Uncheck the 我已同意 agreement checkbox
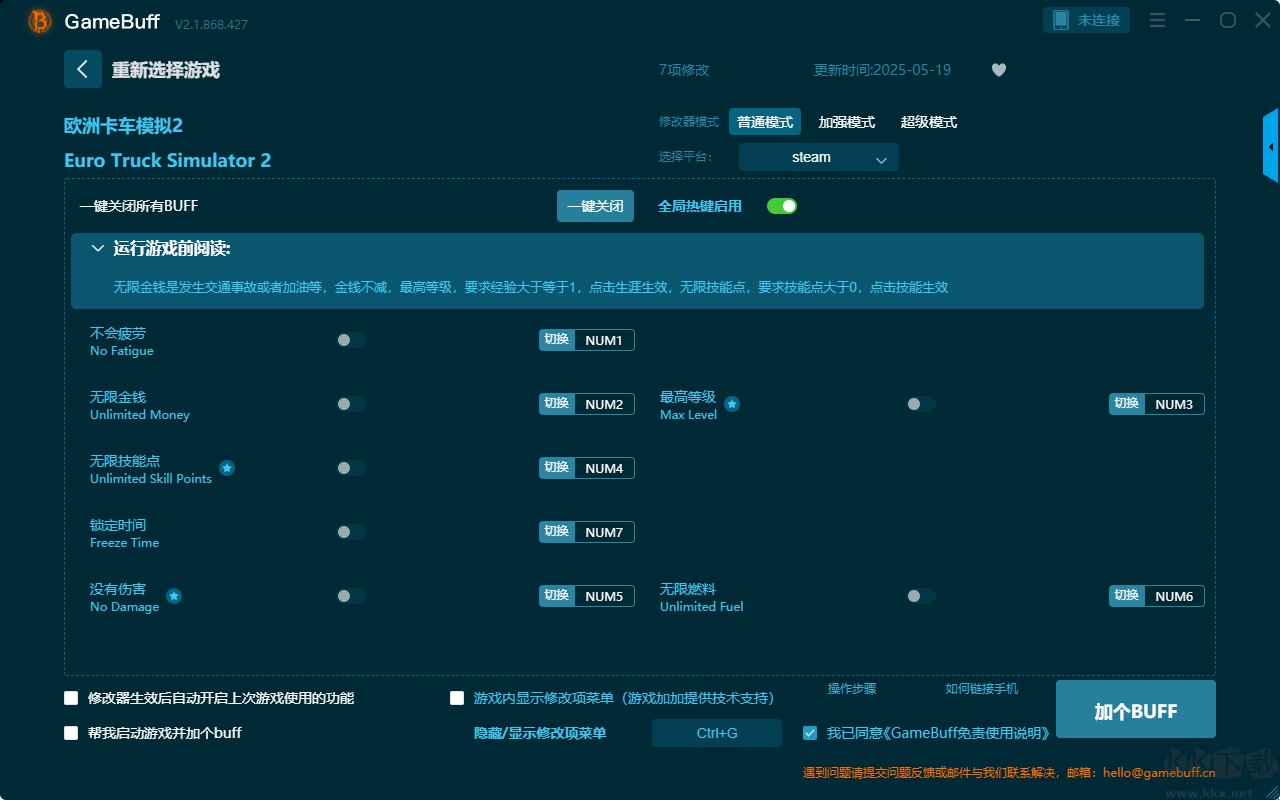The height and width of the screenshot is (800, 1280). pos(810,733)
